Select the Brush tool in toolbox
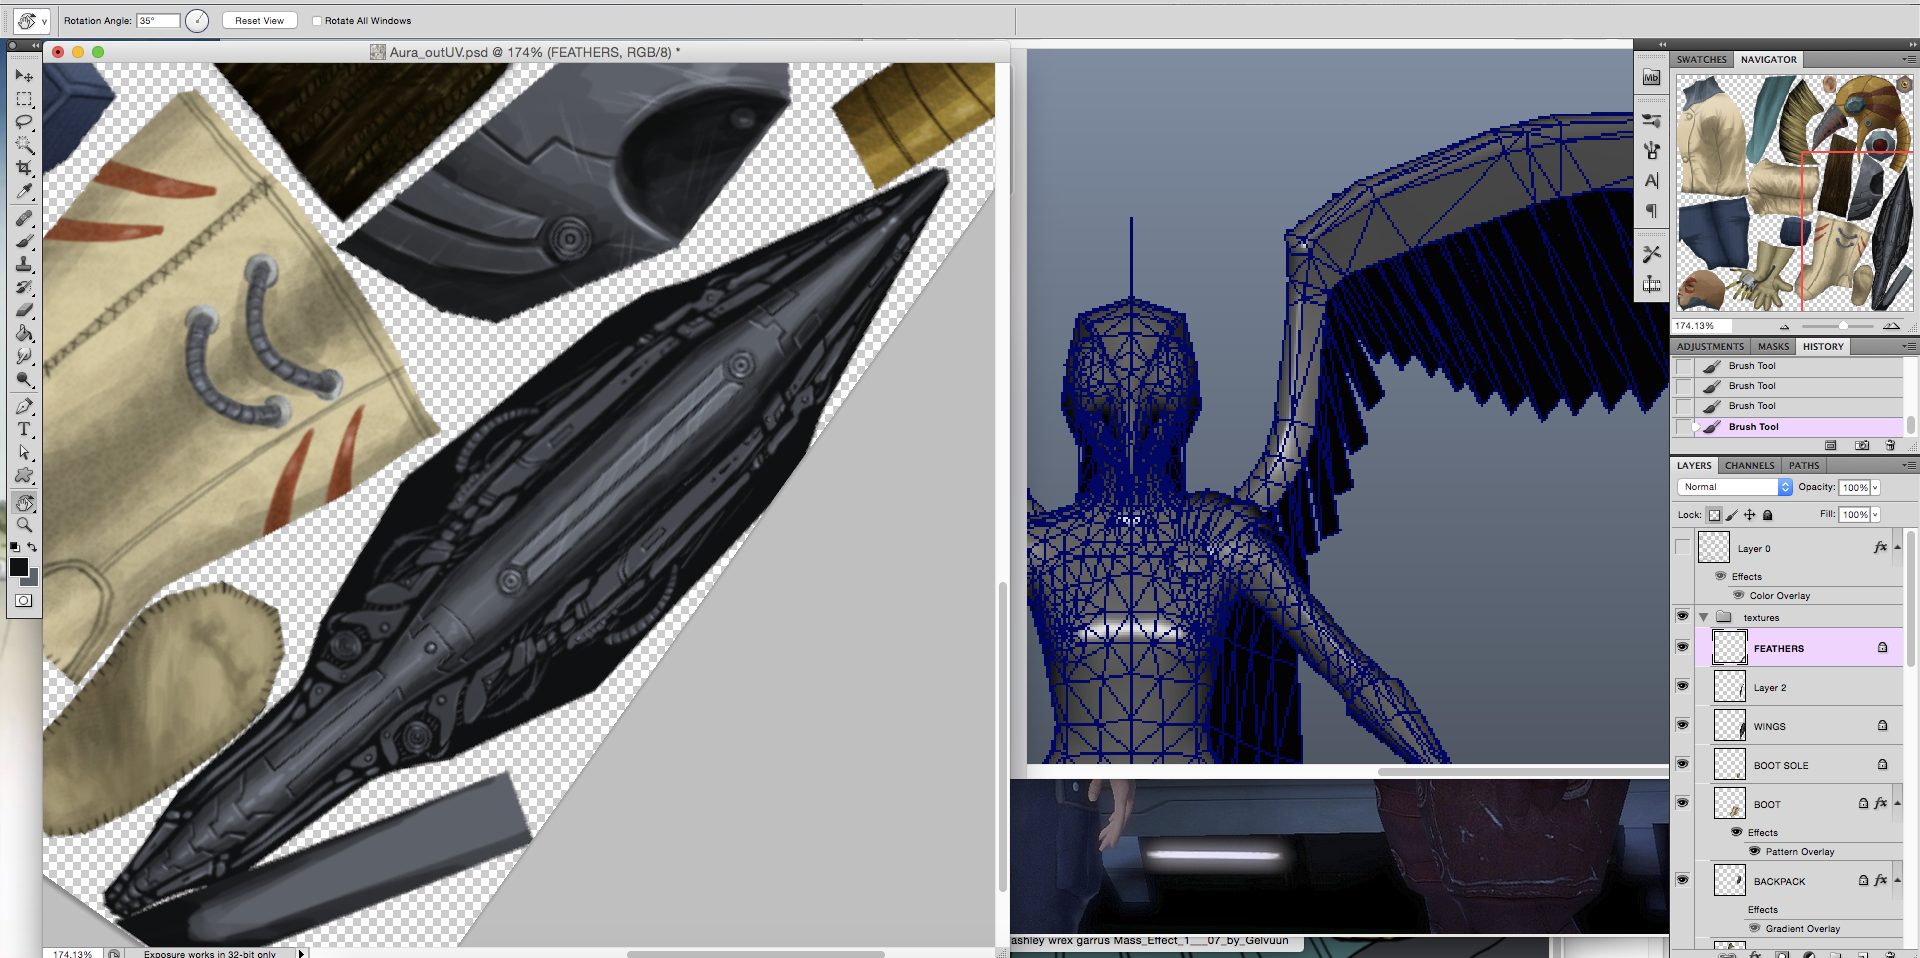This screenshot has width=1920, height=958. coord(24,241)
